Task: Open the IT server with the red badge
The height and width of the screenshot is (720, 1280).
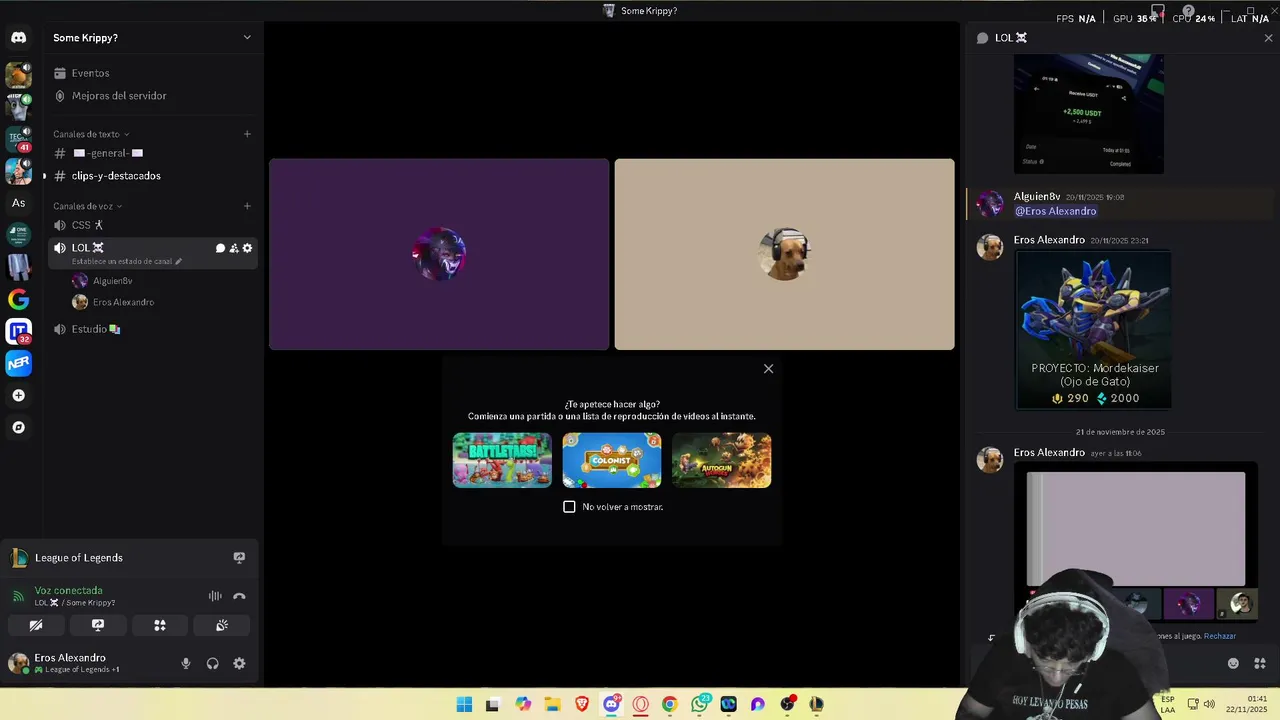Action: point(18,331)
